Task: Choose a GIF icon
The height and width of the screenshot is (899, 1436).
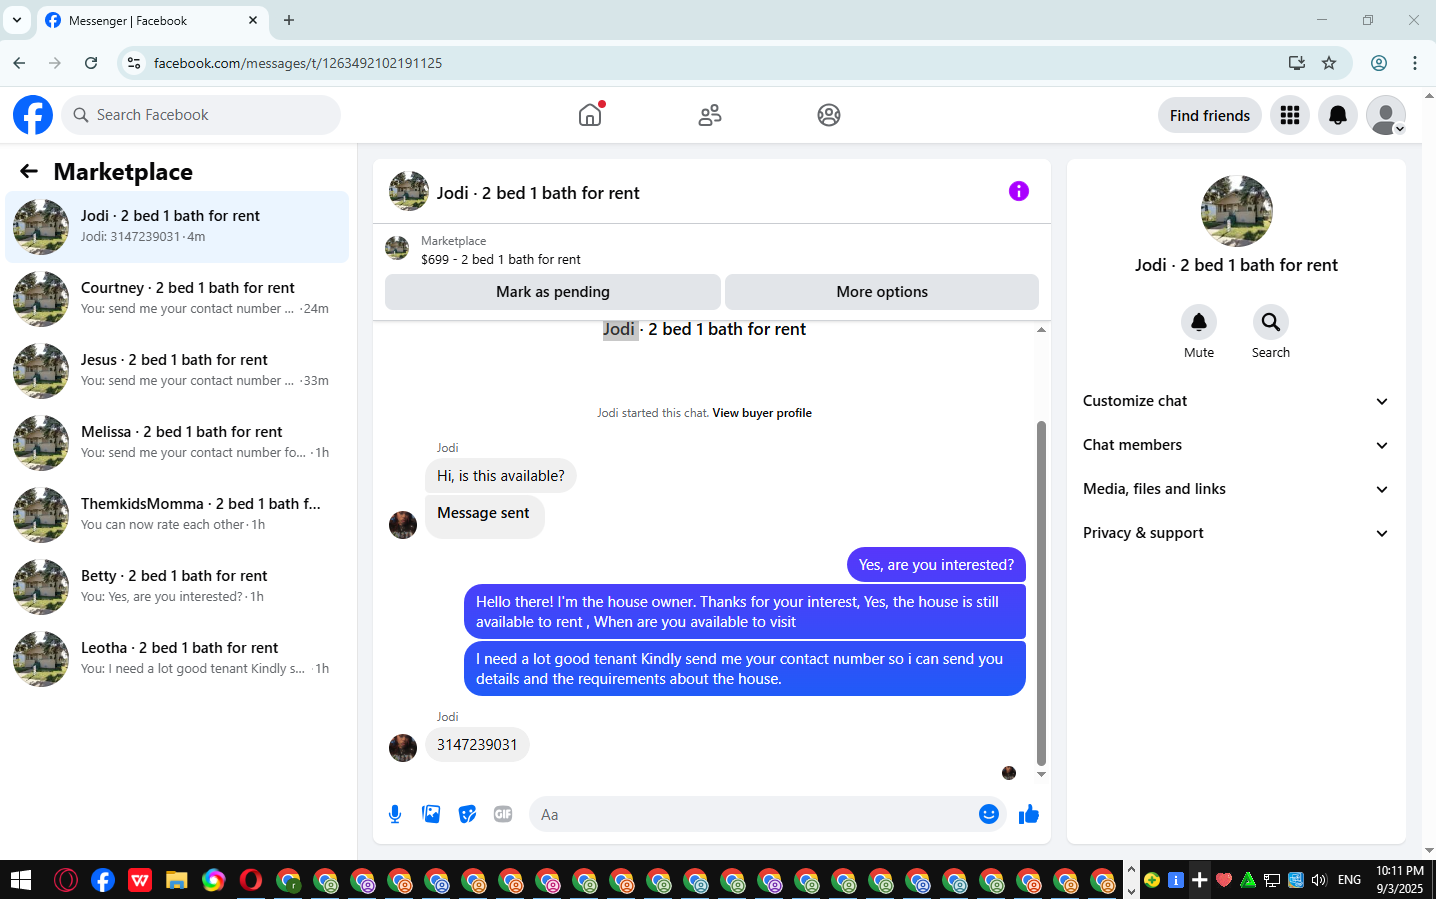Action: point(503,814)
